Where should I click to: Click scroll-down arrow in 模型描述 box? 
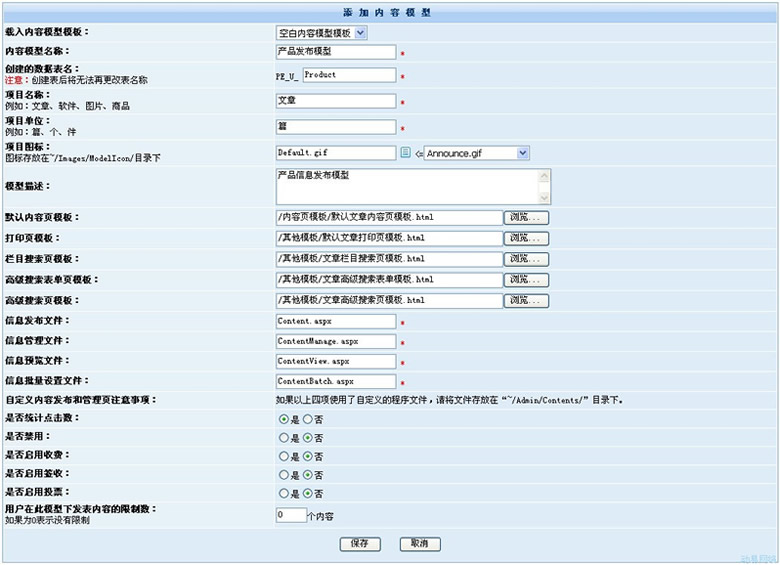(544, 197)
